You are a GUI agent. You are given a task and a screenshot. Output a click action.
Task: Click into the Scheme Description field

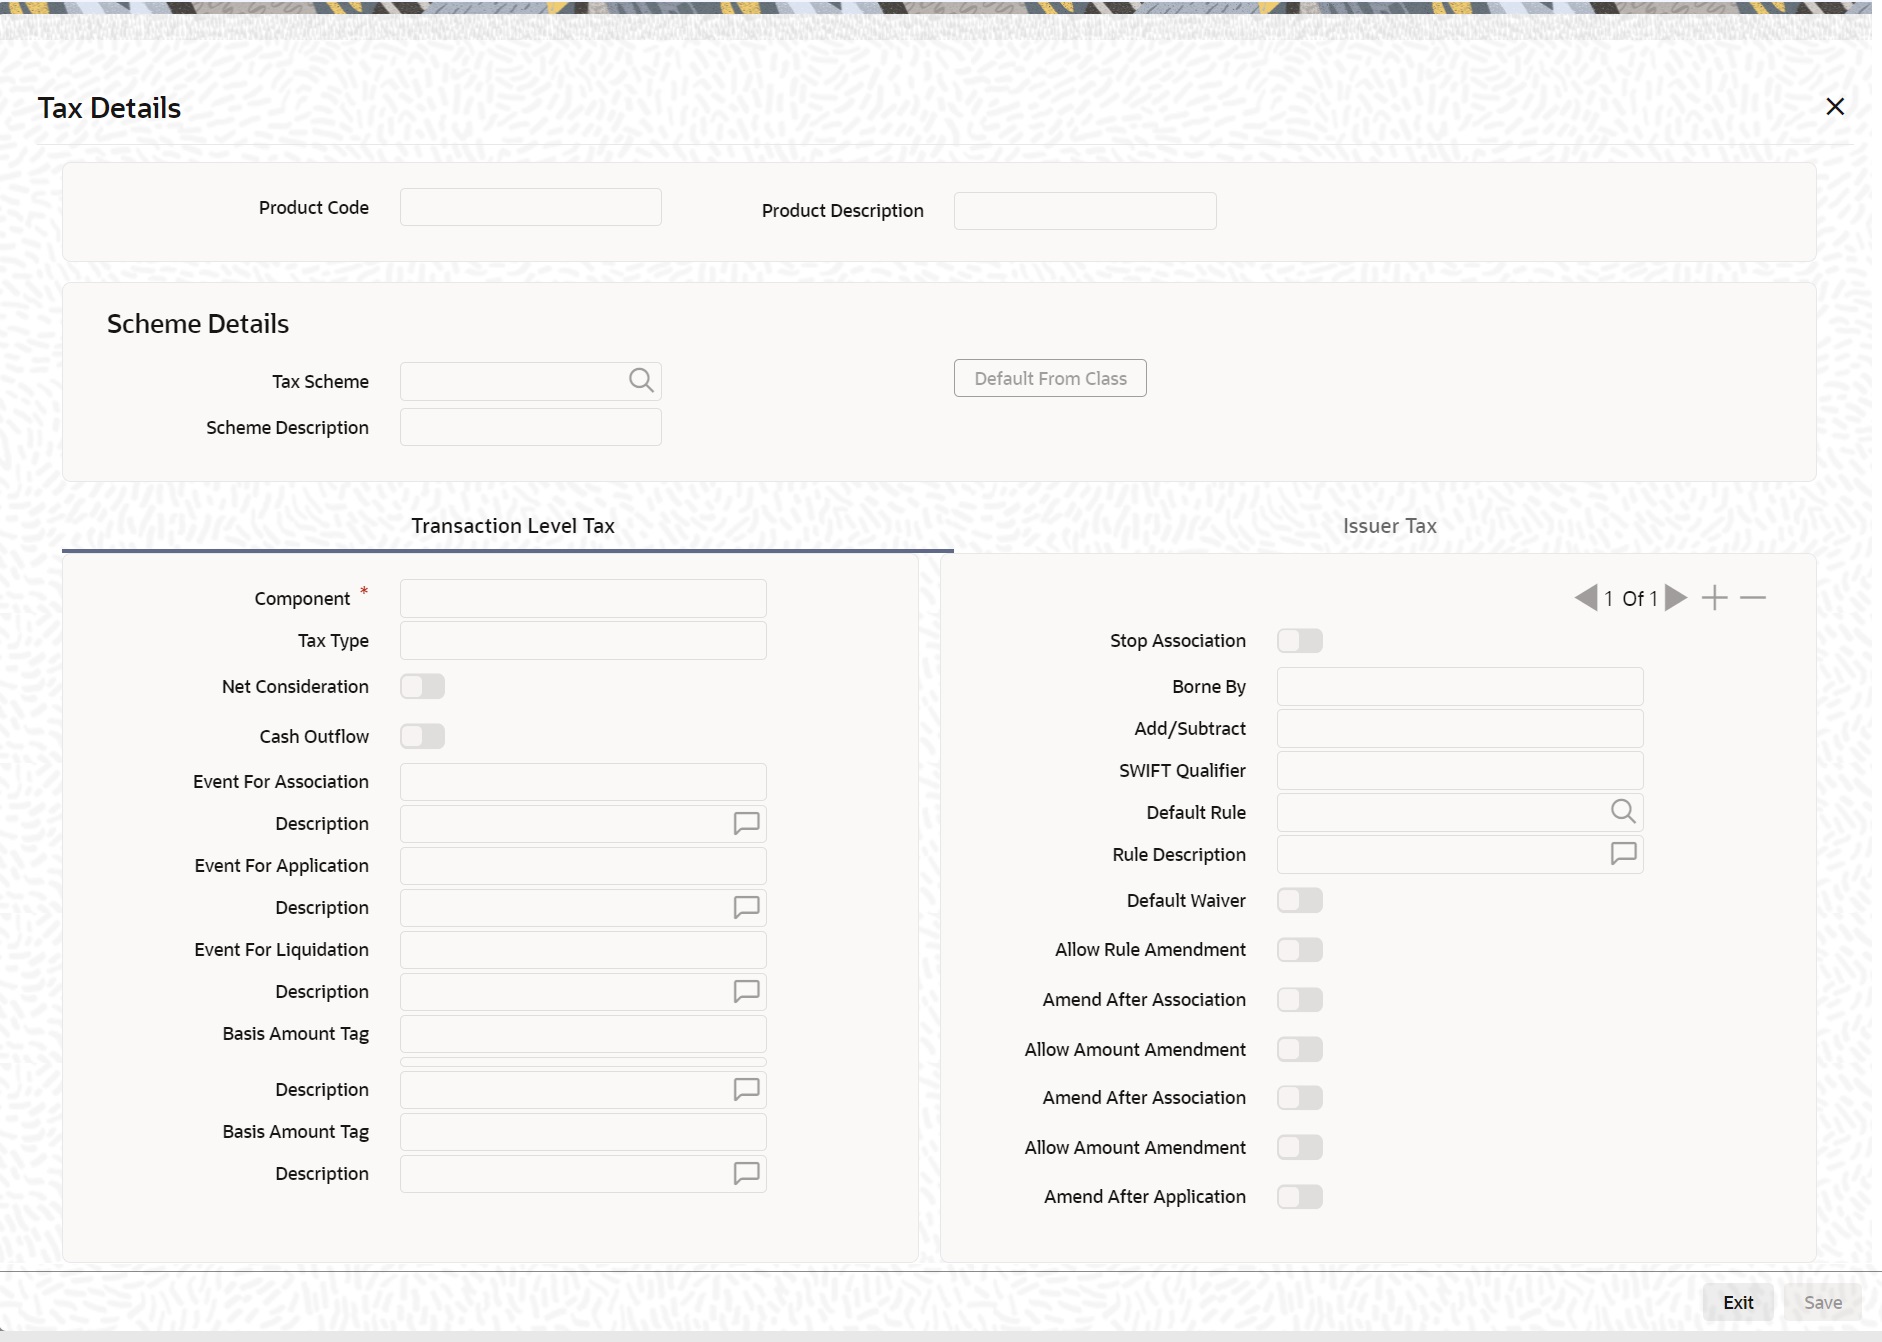531,427
